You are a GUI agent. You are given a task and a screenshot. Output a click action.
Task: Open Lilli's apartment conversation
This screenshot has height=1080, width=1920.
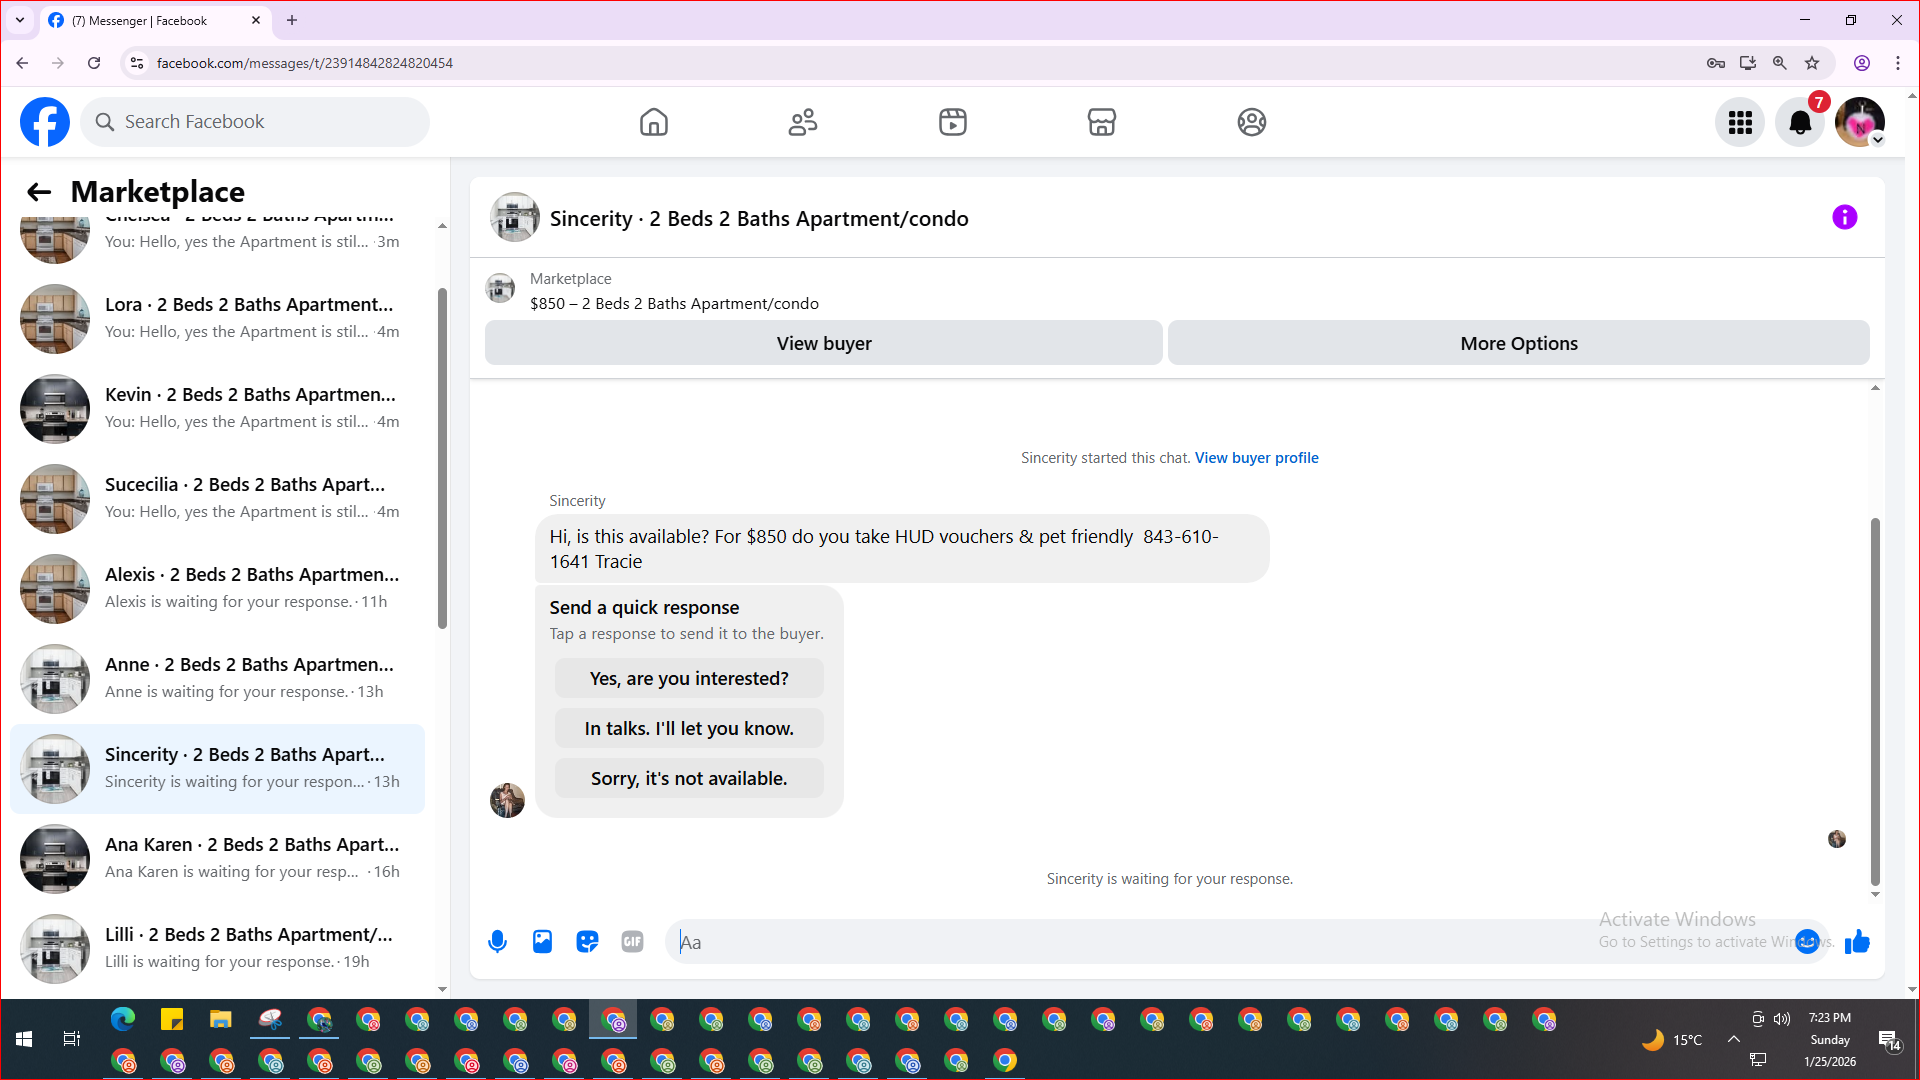click(218, 948)
